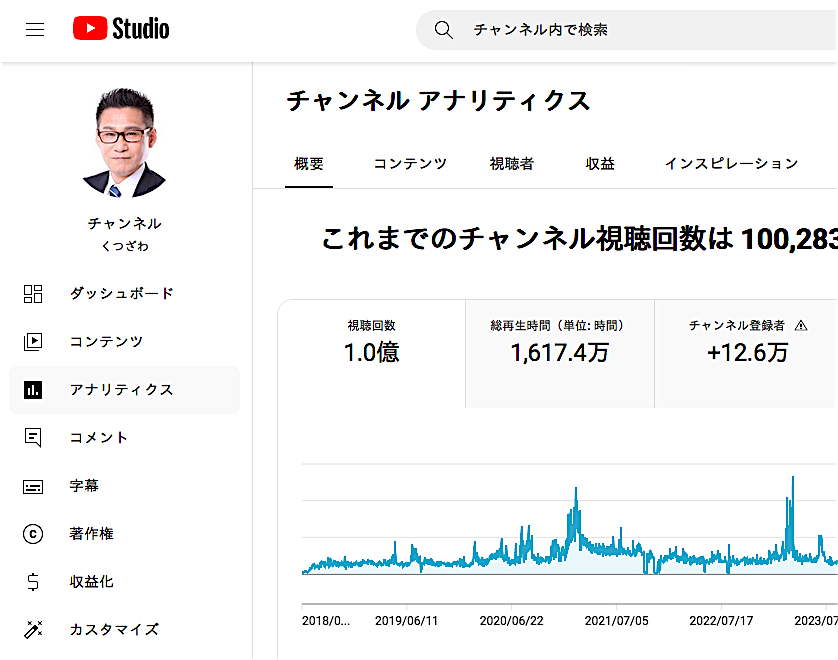Switch to the 視聴者 tab

[512, 164]
